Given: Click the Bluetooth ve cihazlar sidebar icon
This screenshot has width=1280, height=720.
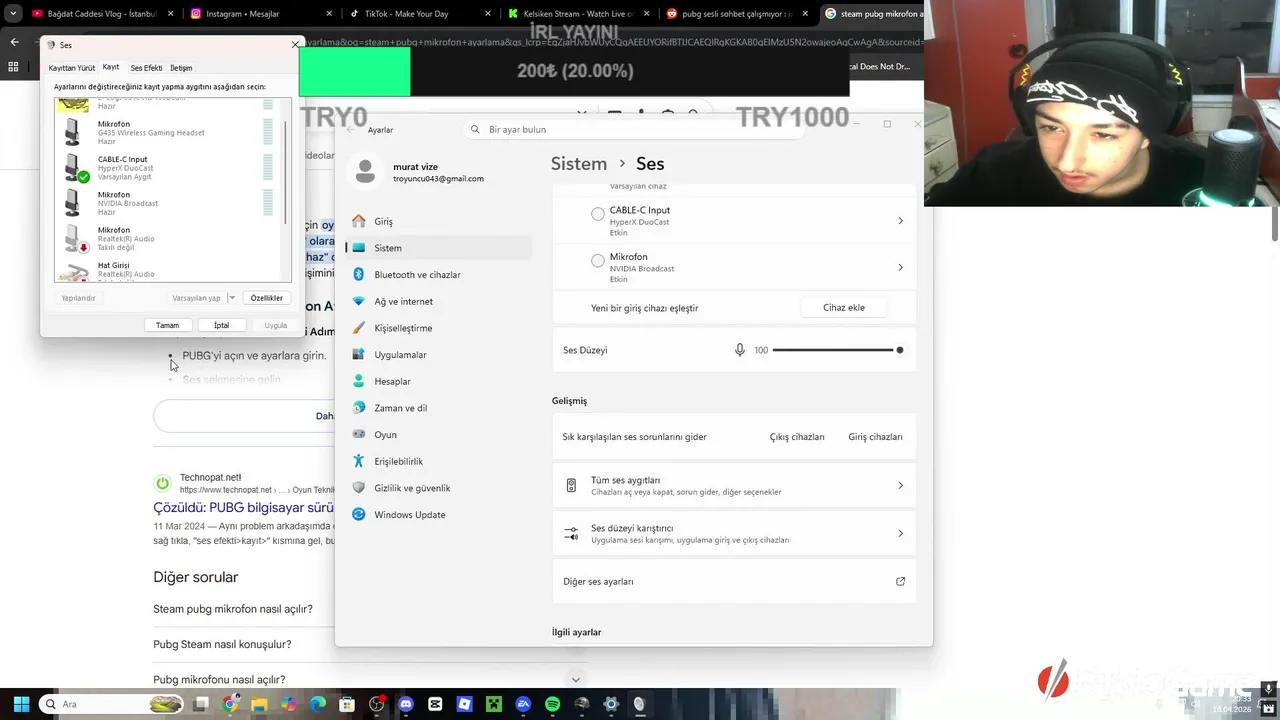Looking at the screenshot, I should pyautogui.click(x=359, y=274).
